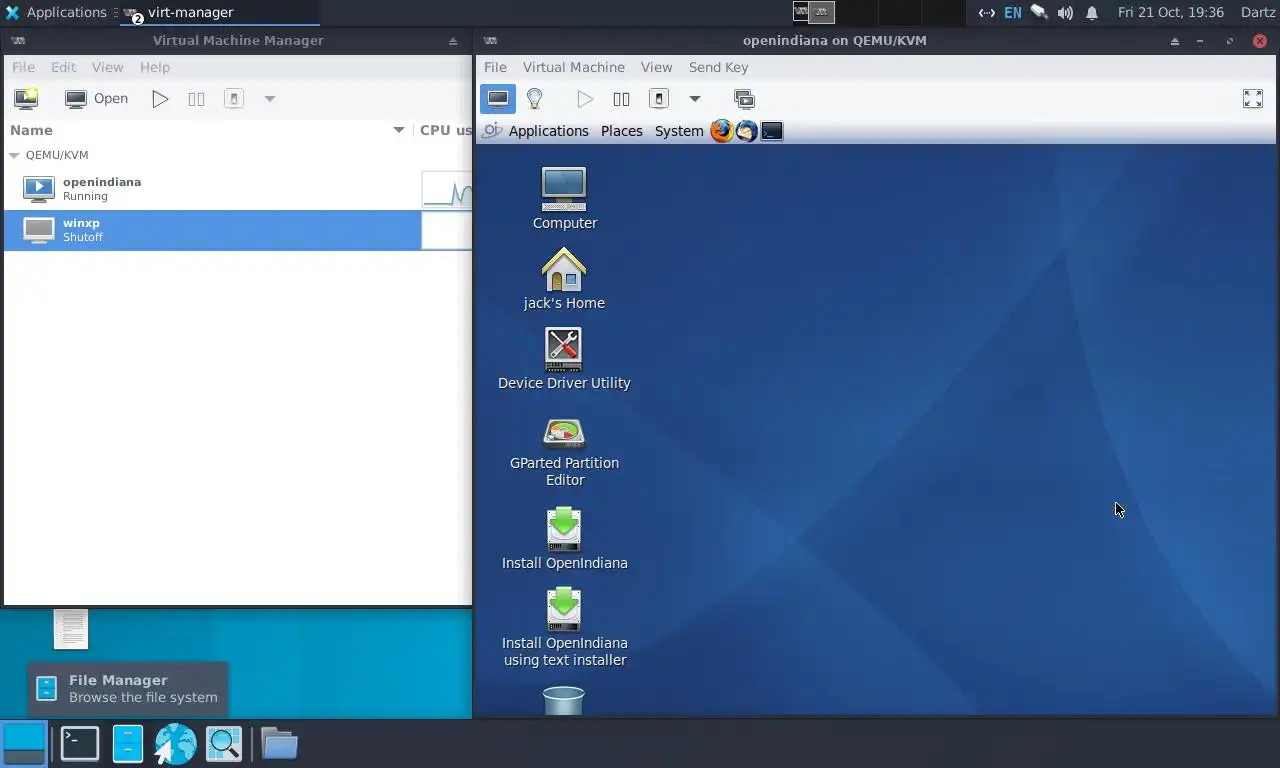
Task: Click openindiana CPU usage graph
Action: click(x=447, y=189)
